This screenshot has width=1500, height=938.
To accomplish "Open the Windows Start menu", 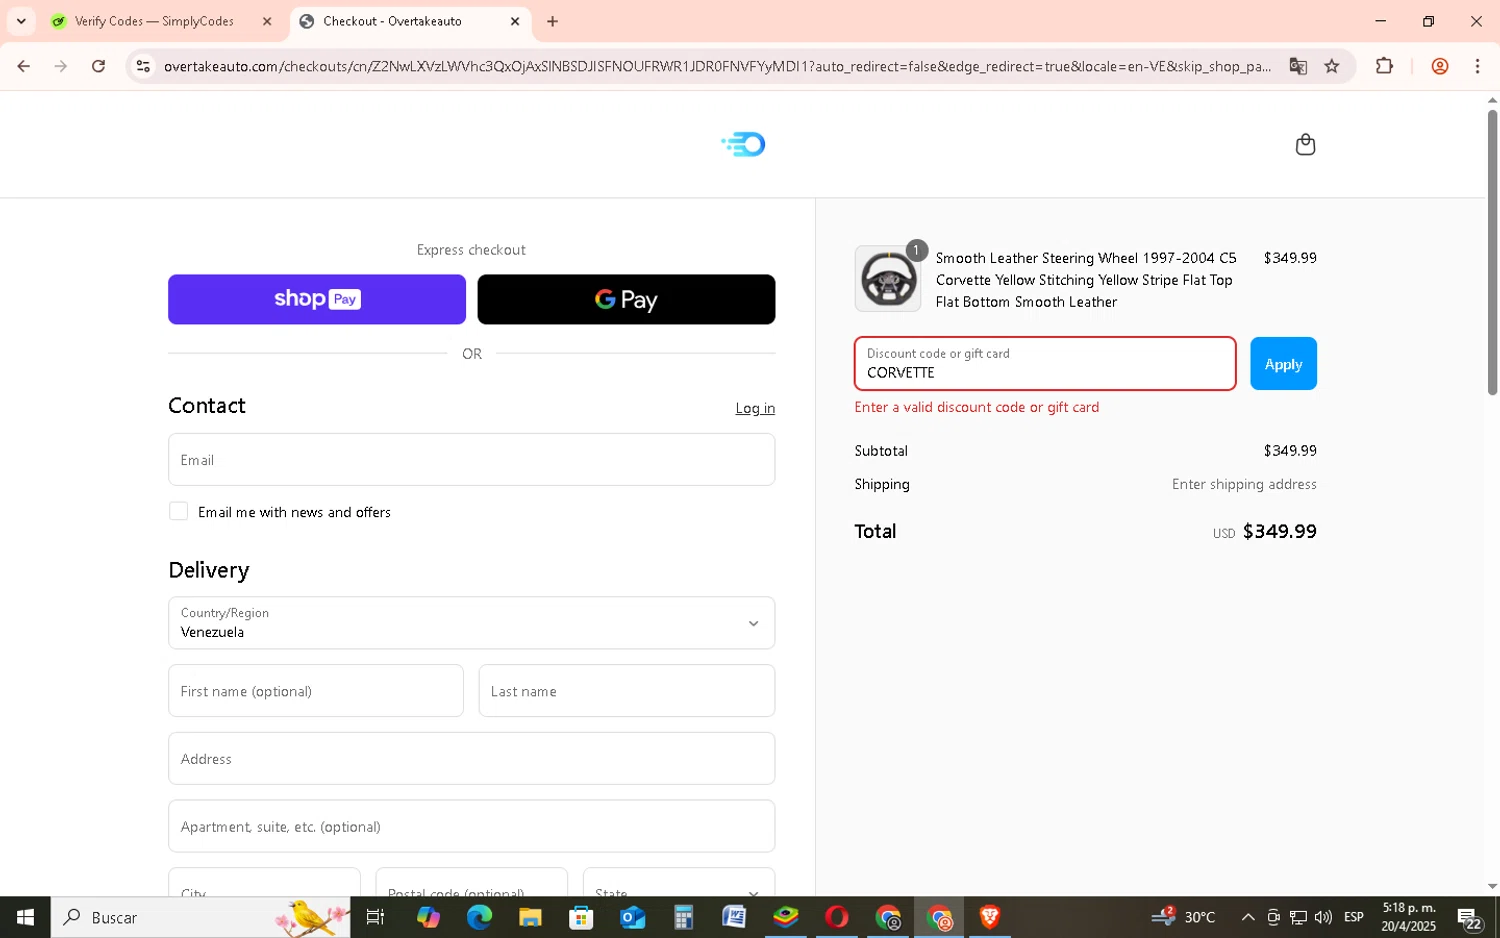I will [25, 917].
